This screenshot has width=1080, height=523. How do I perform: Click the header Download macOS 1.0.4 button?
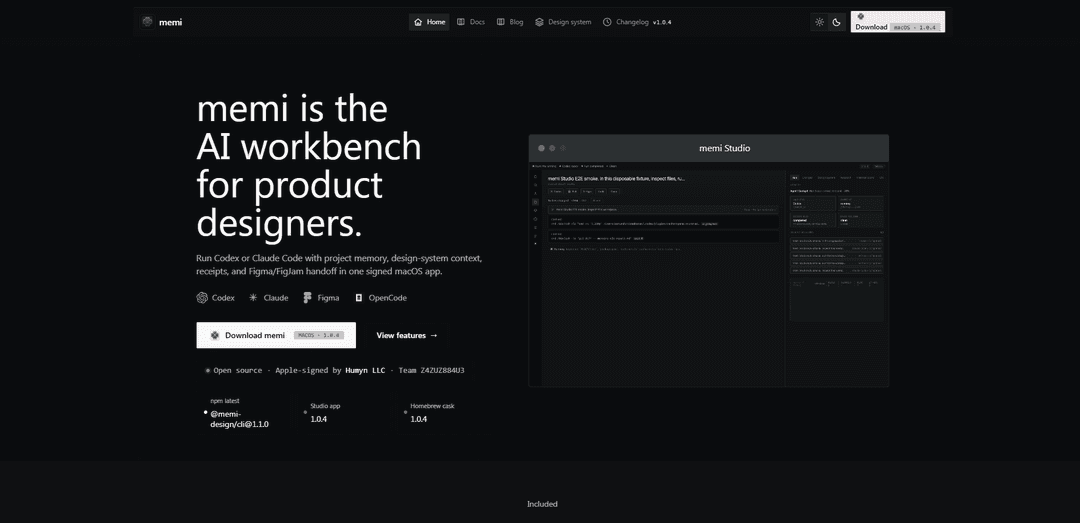click(897, 21)
